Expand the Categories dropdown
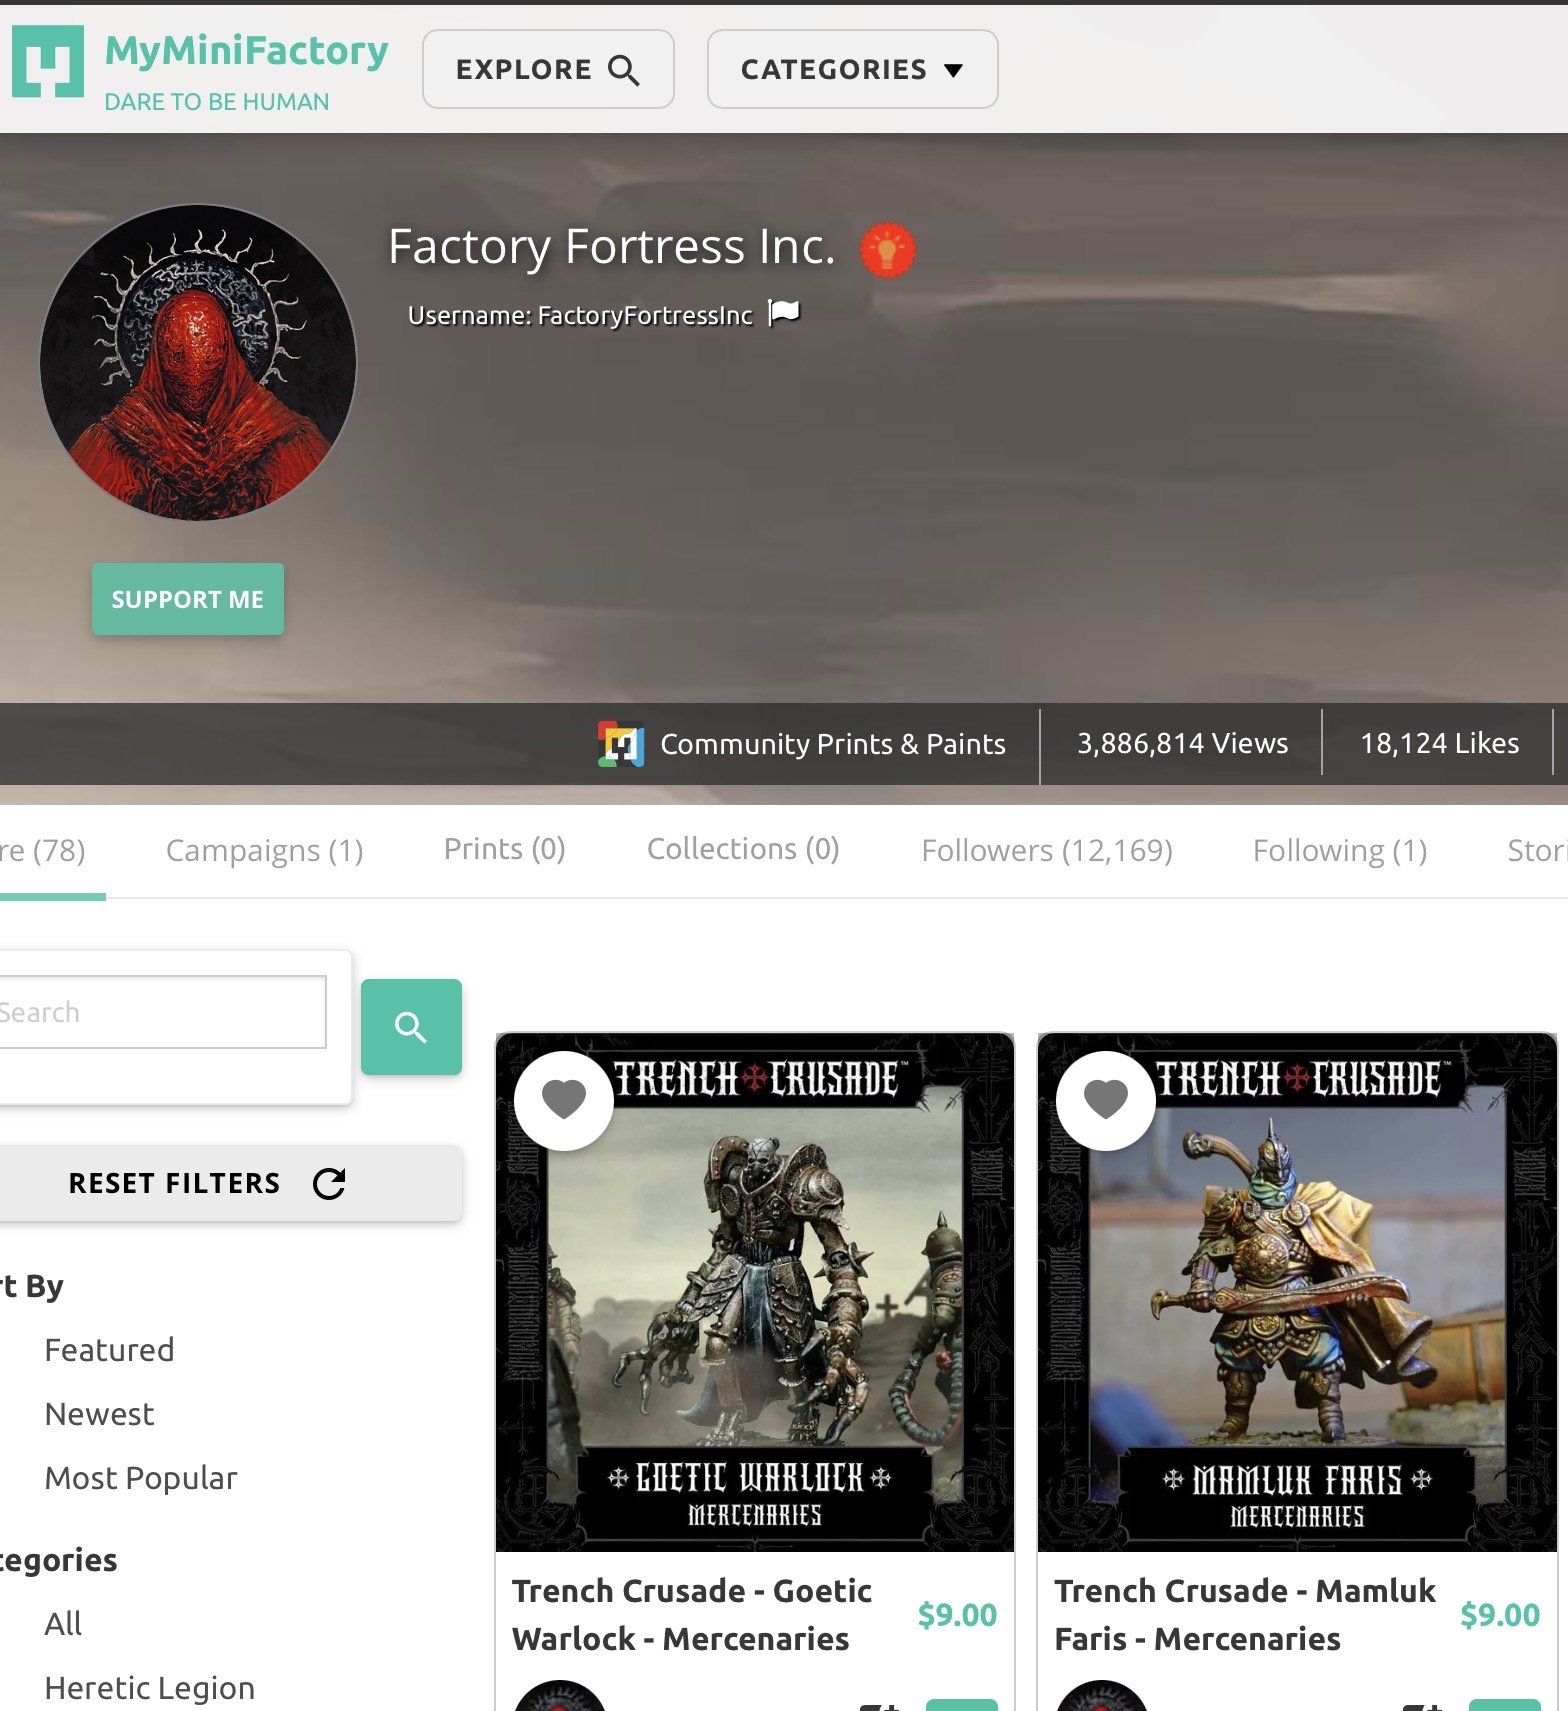1568x1711 pixels. [x=852, y=69]
